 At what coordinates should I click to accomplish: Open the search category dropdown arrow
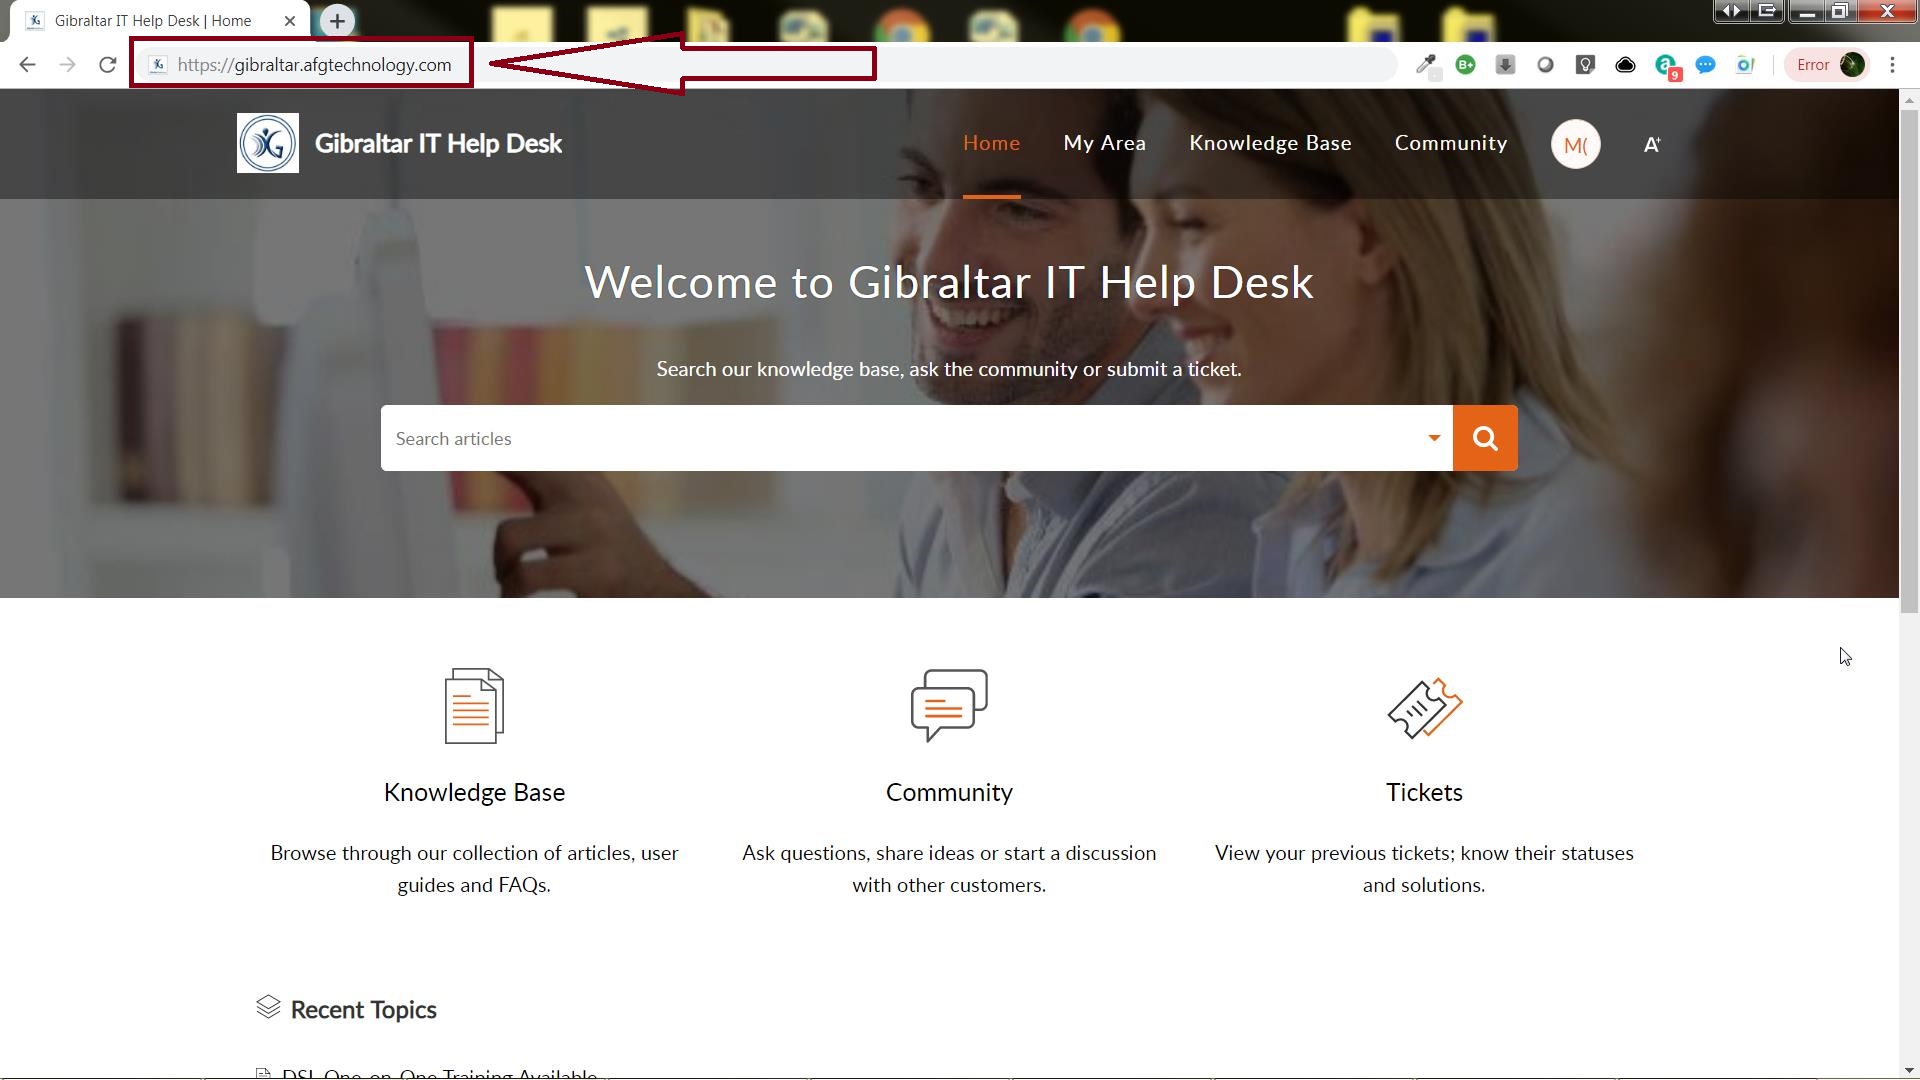pyautogui.click(x=1434, y=438)
